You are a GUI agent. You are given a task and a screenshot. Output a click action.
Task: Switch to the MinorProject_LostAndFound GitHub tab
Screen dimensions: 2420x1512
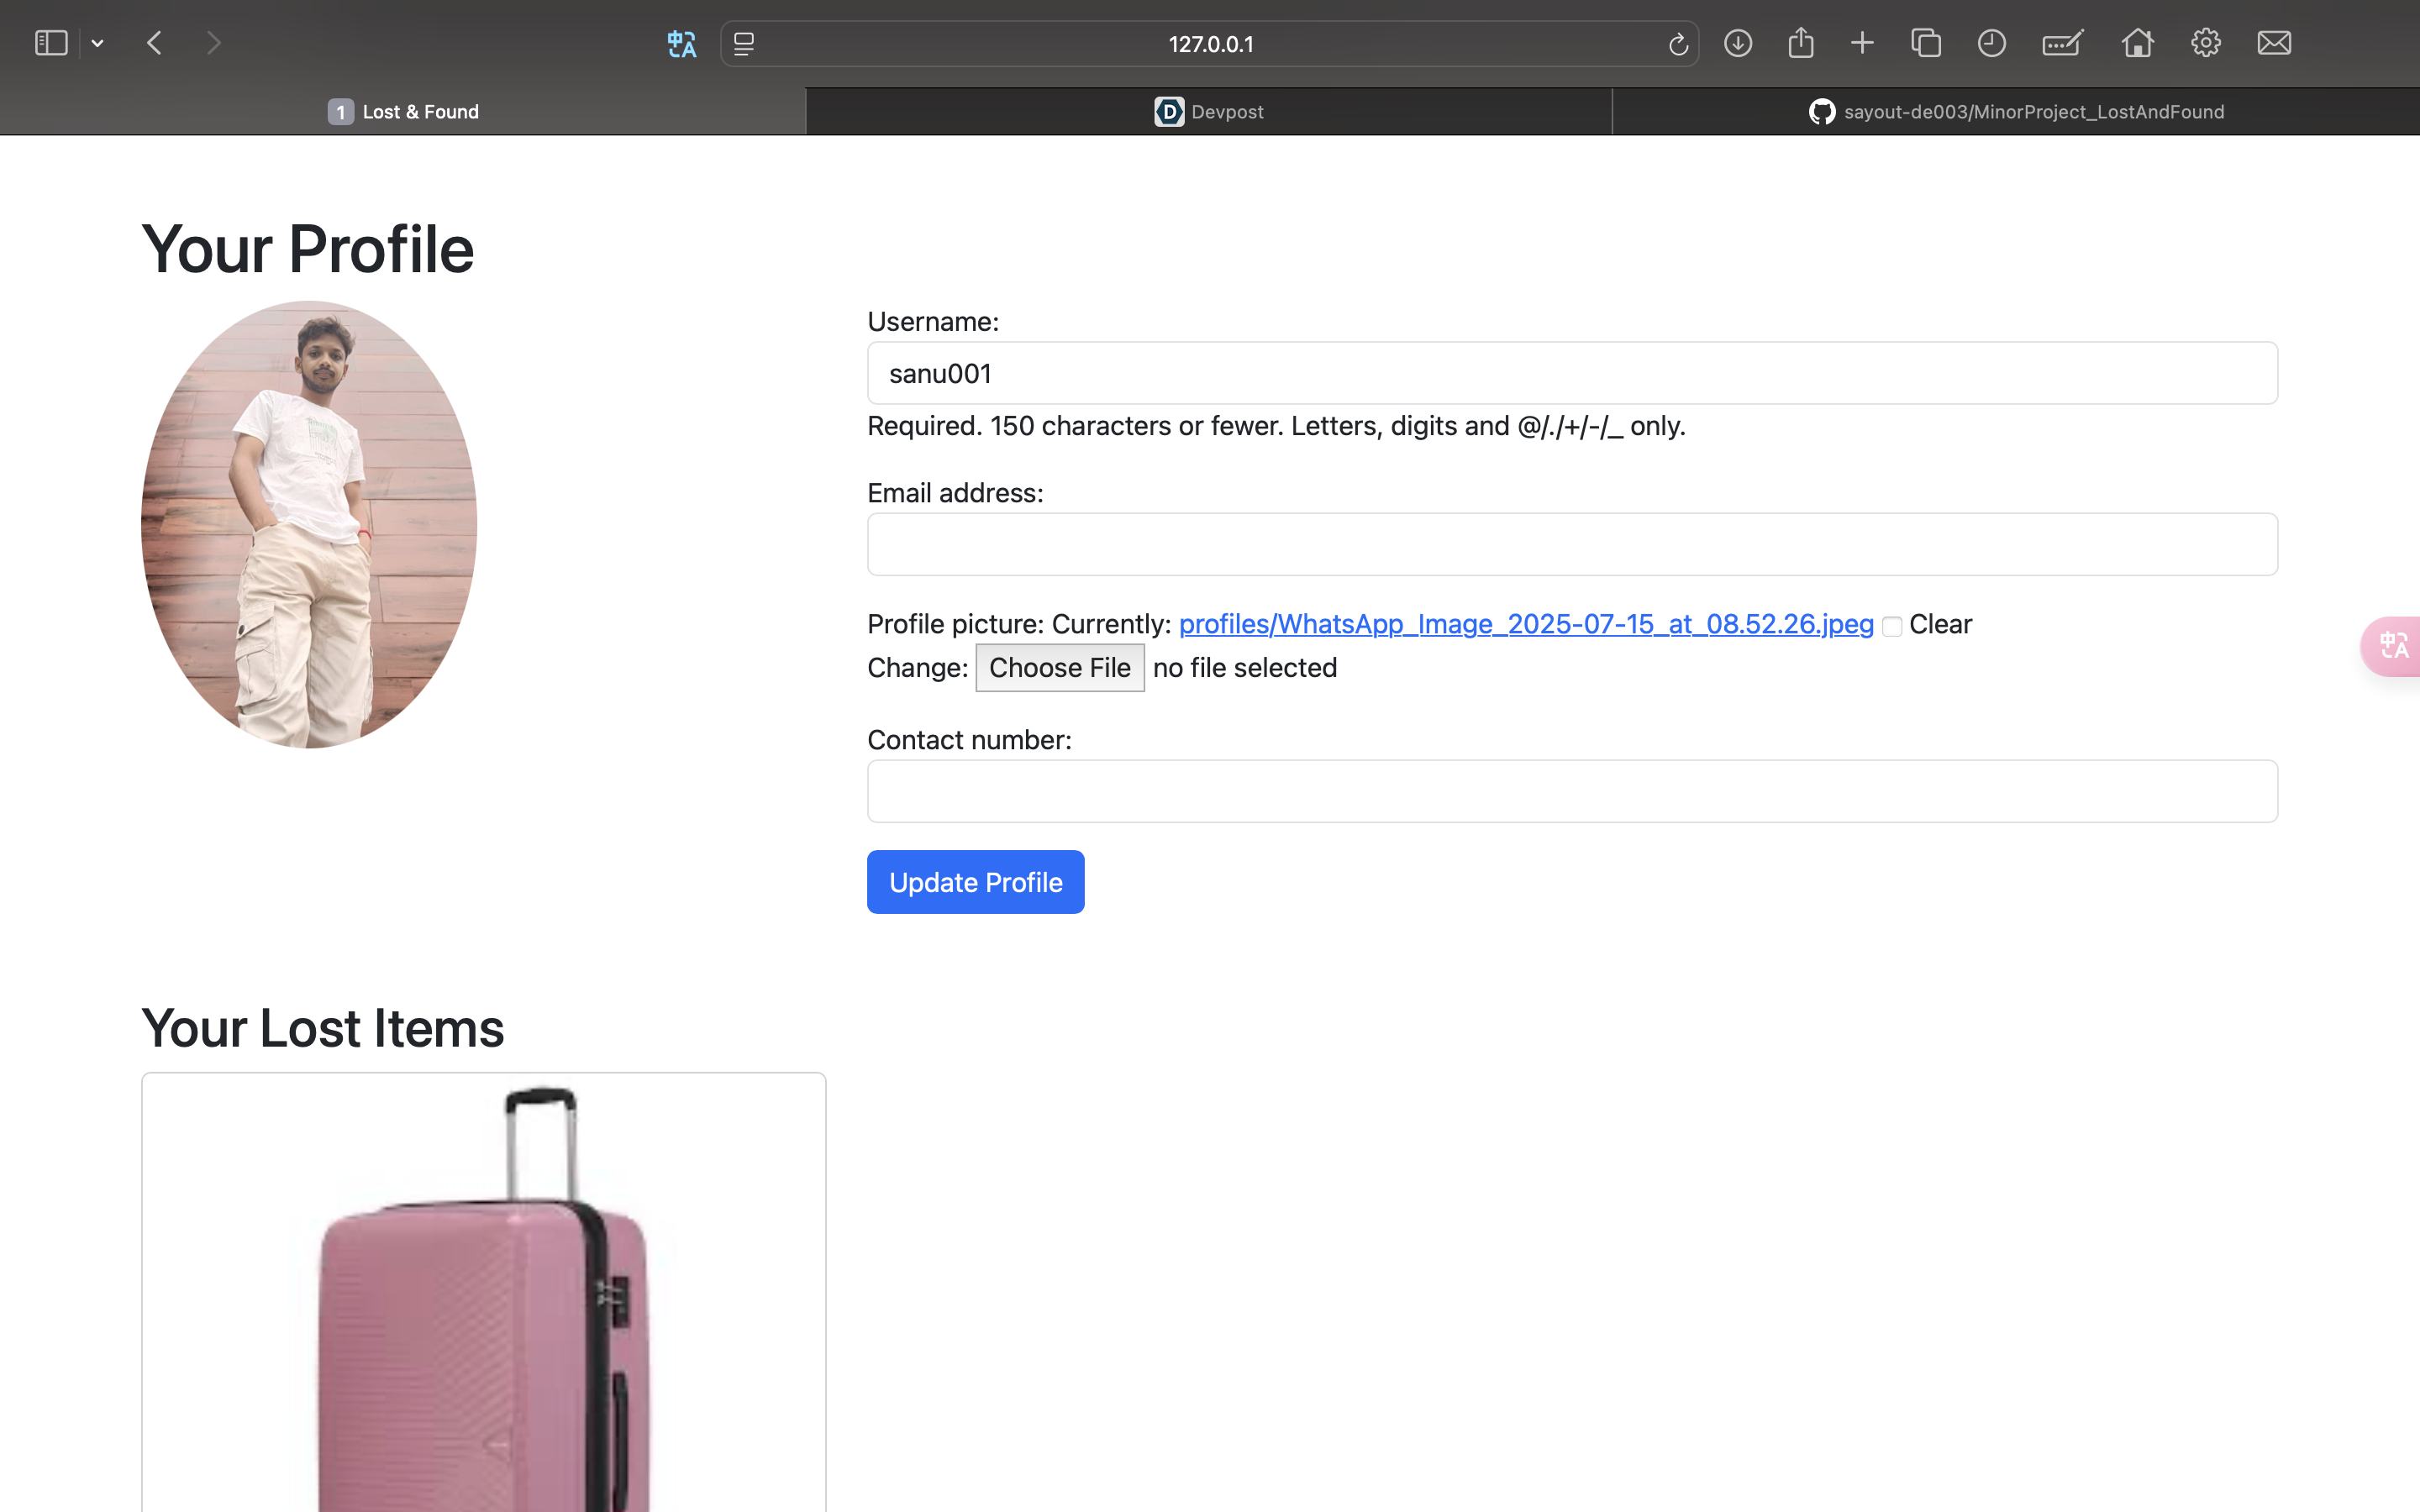coord(2016,112)
